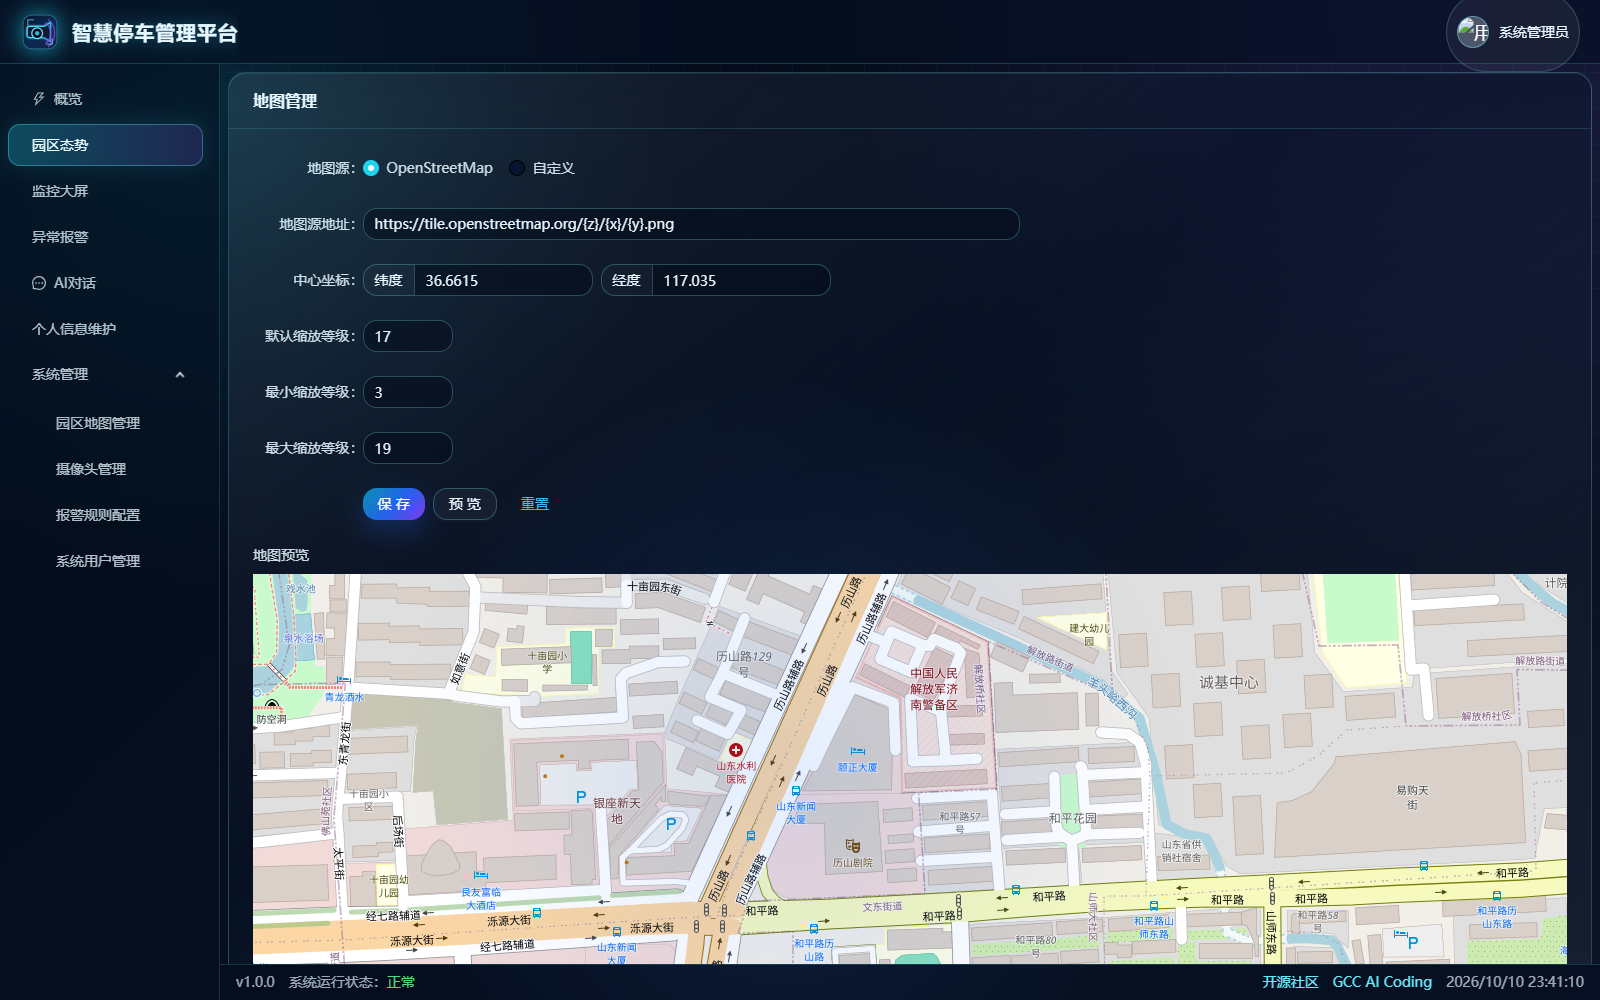1600x1000 pixels.
Task: Click the 系统管理员 user name
Action: [x=1533, y=32]
